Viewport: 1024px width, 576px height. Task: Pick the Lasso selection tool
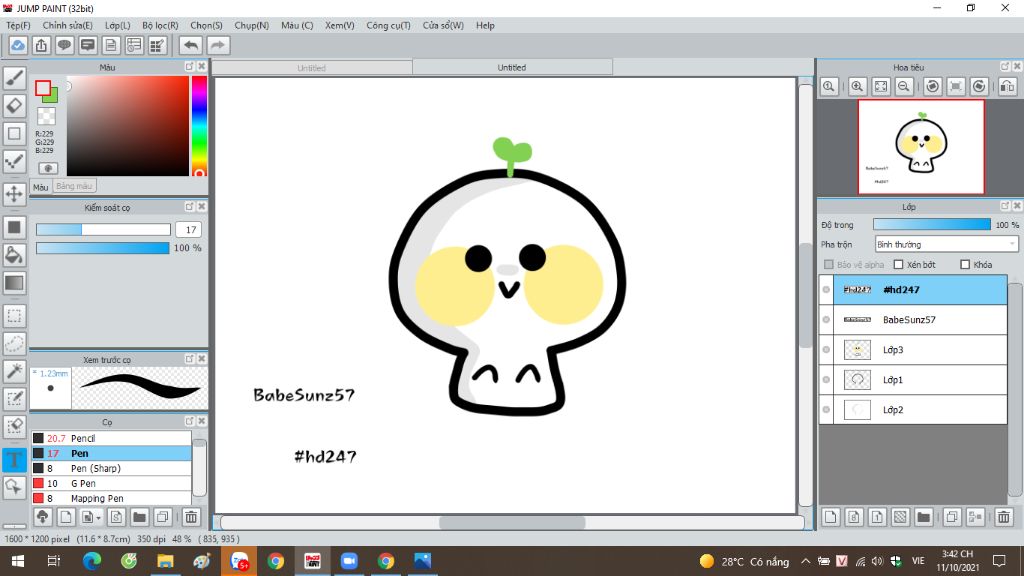(14, 344)
